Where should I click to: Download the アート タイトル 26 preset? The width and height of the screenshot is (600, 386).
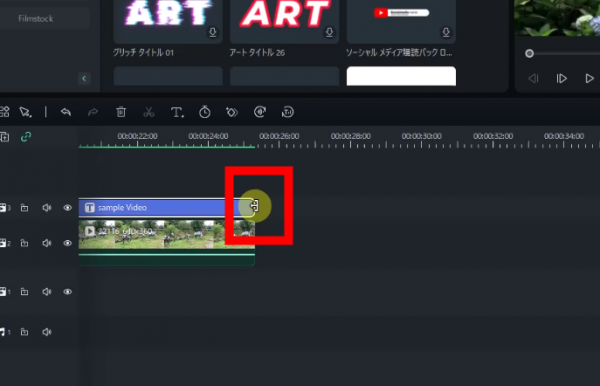point(329,32)
